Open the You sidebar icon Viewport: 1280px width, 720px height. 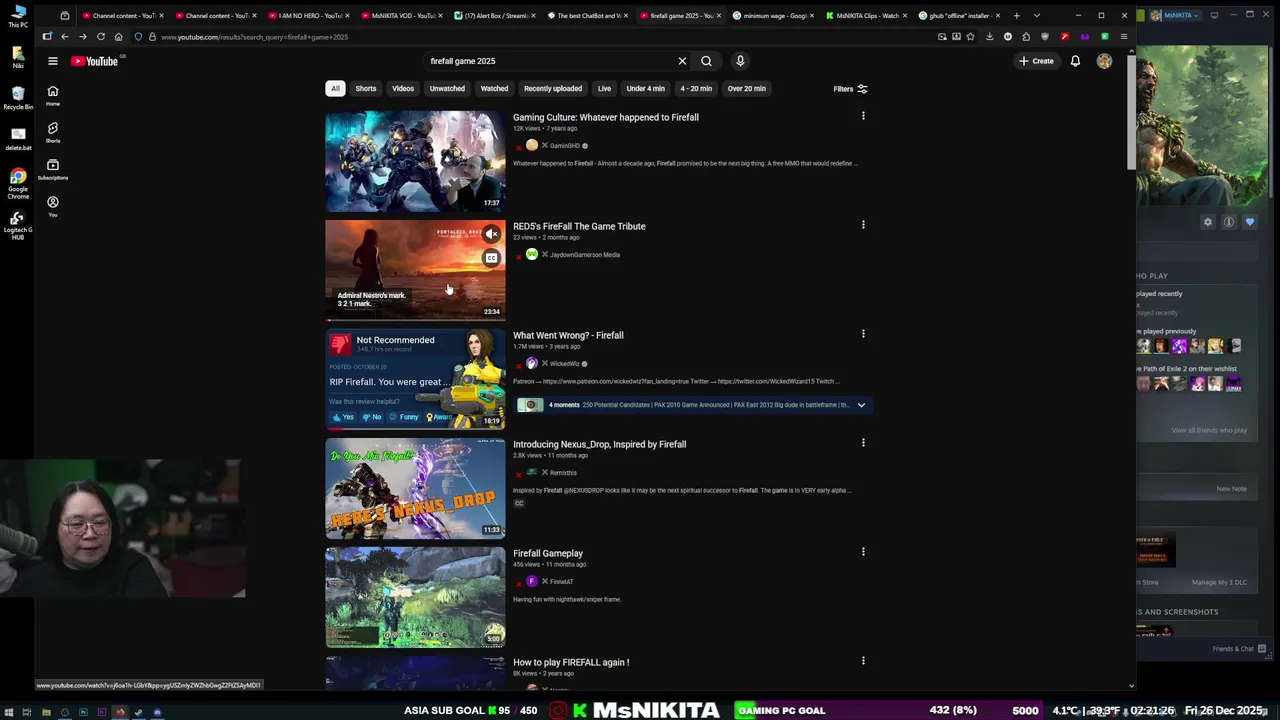(x=53, y=206)
